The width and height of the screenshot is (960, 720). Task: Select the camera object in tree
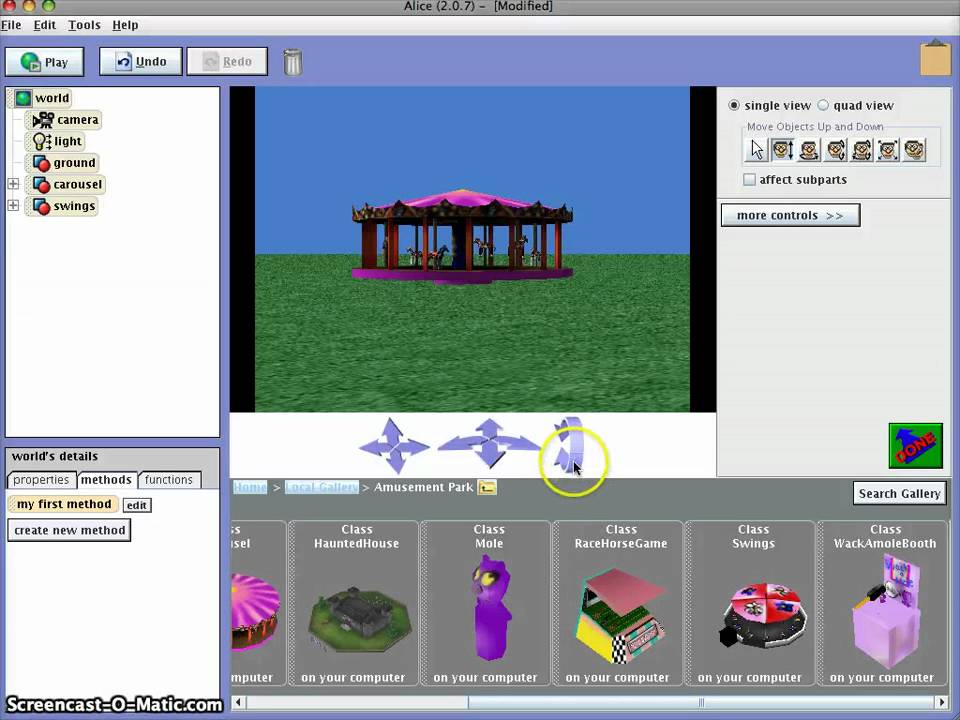[x=66, y=119]
